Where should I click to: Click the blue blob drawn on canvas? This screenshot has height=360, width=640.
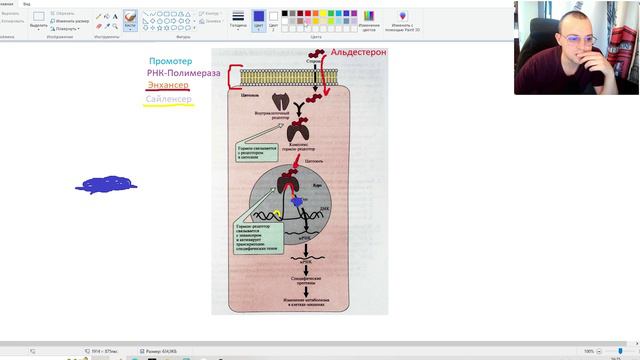pos(106,185)
